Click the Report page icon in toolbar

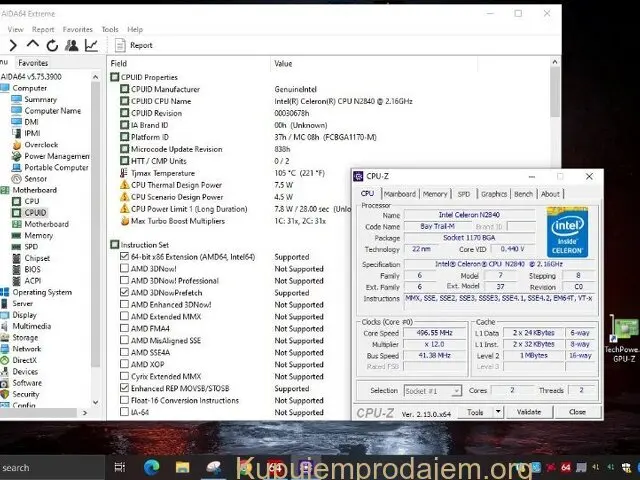point(119,45)
